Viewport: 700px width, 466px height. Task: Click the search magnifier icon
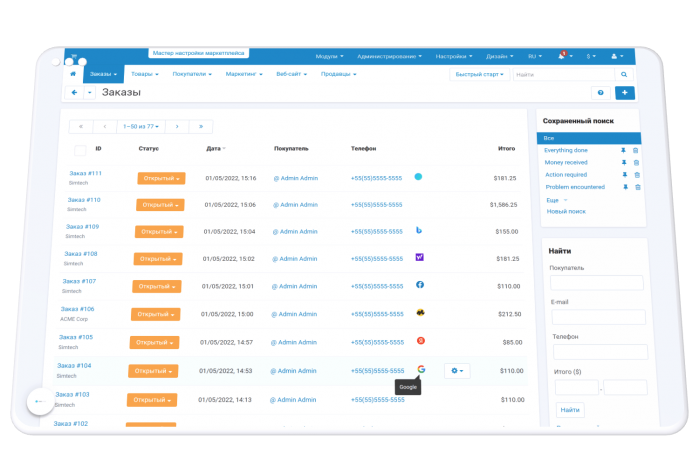pyautogui.click(x=624, y=75)
